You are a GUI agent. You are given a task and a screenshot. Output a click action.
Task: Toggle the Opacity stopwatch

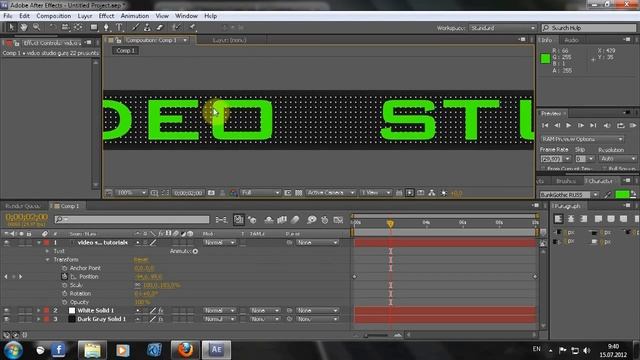pos(64,302)
